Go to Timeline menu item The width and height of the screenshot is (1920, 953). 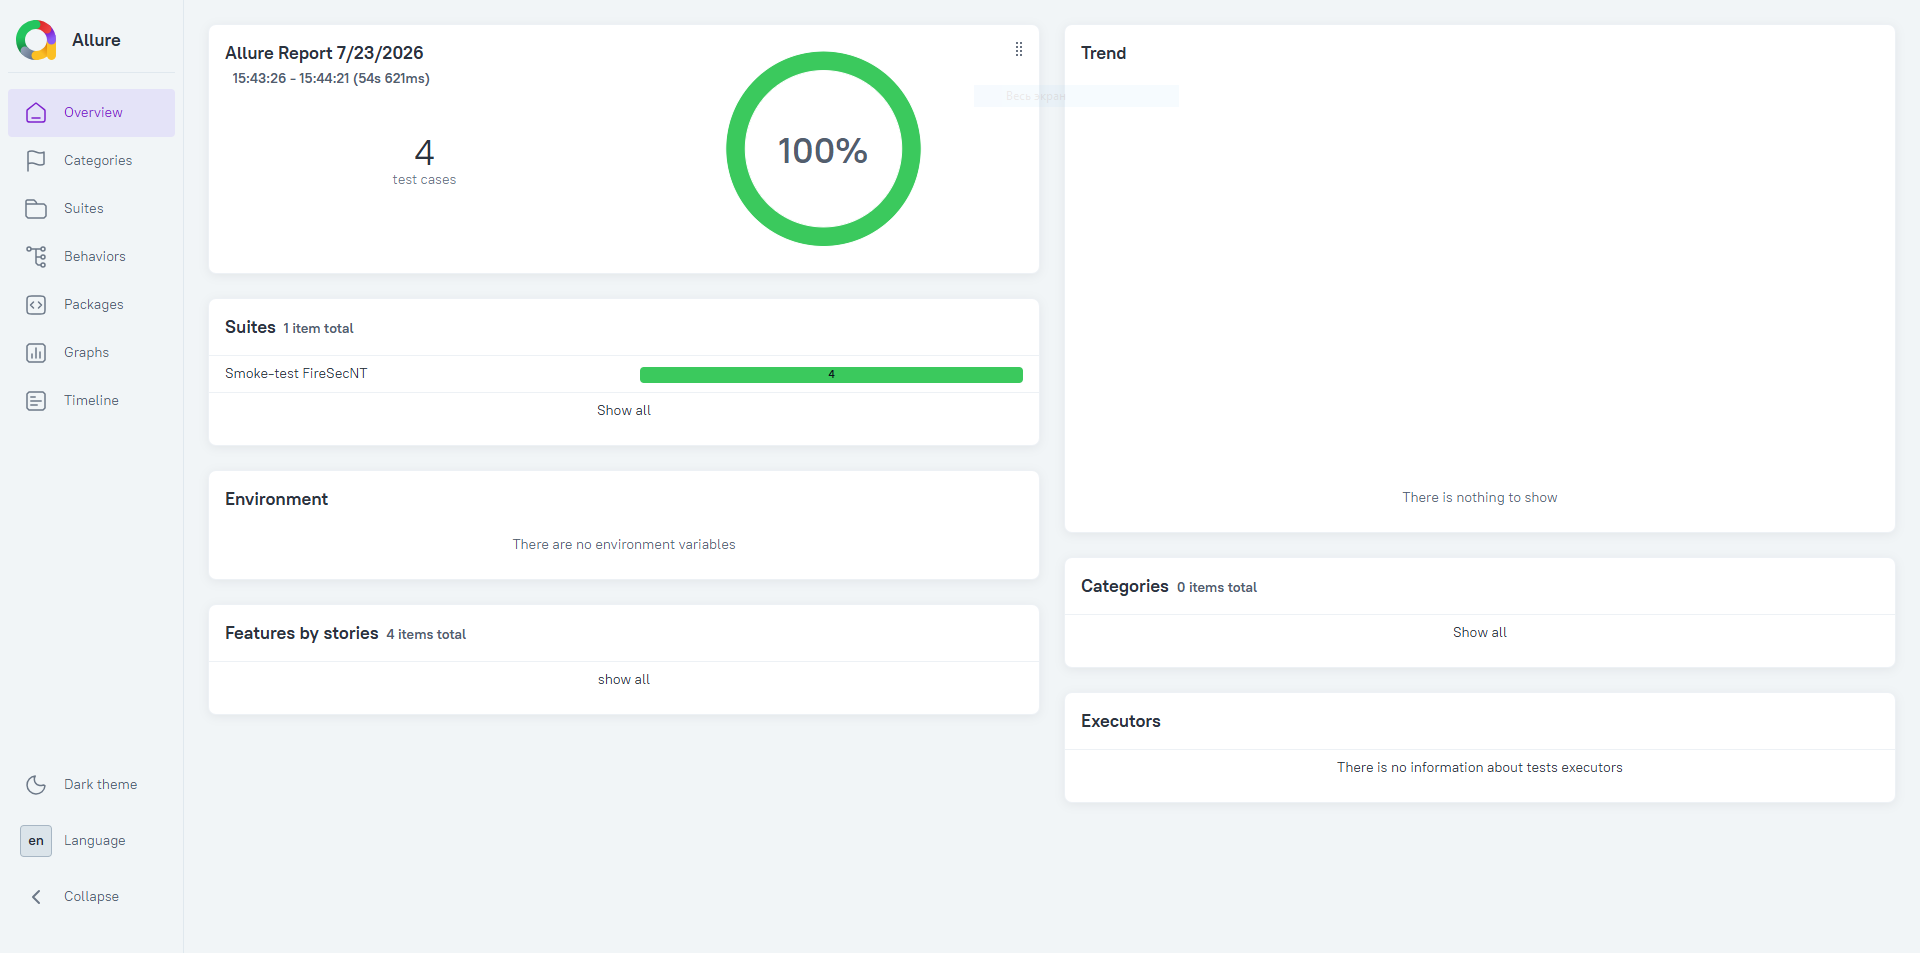pyautogui.click(x=91, y=401)
